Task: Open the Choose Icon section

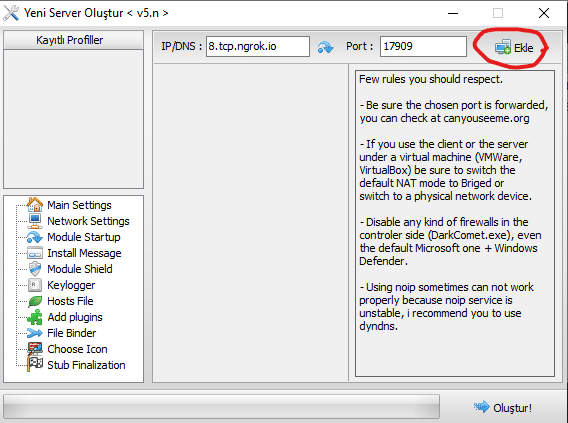Action: click(x=77, y=349)
